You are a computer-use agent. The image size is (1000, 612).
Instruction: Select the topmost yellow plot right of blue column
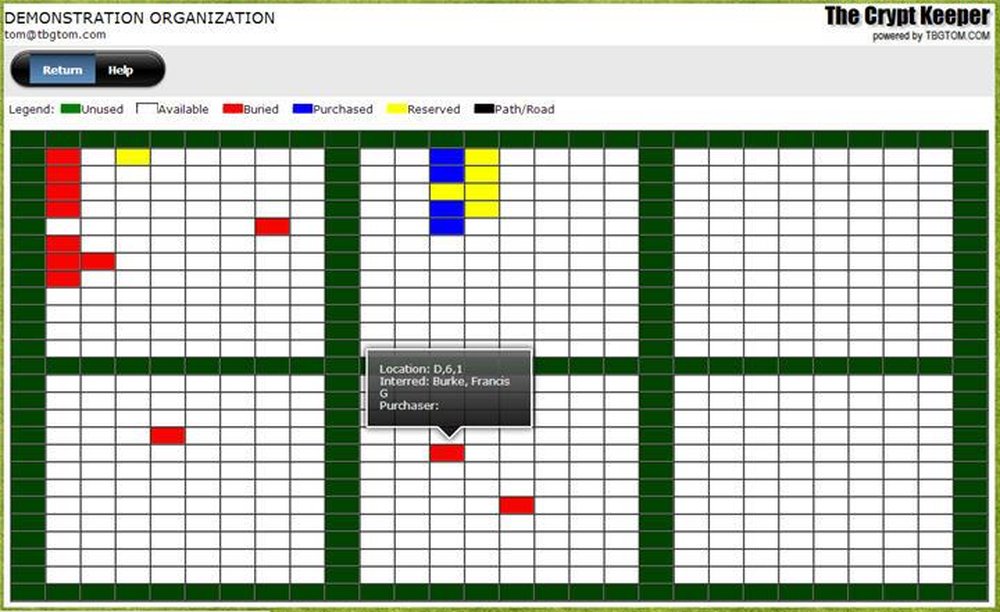point(482,157)
